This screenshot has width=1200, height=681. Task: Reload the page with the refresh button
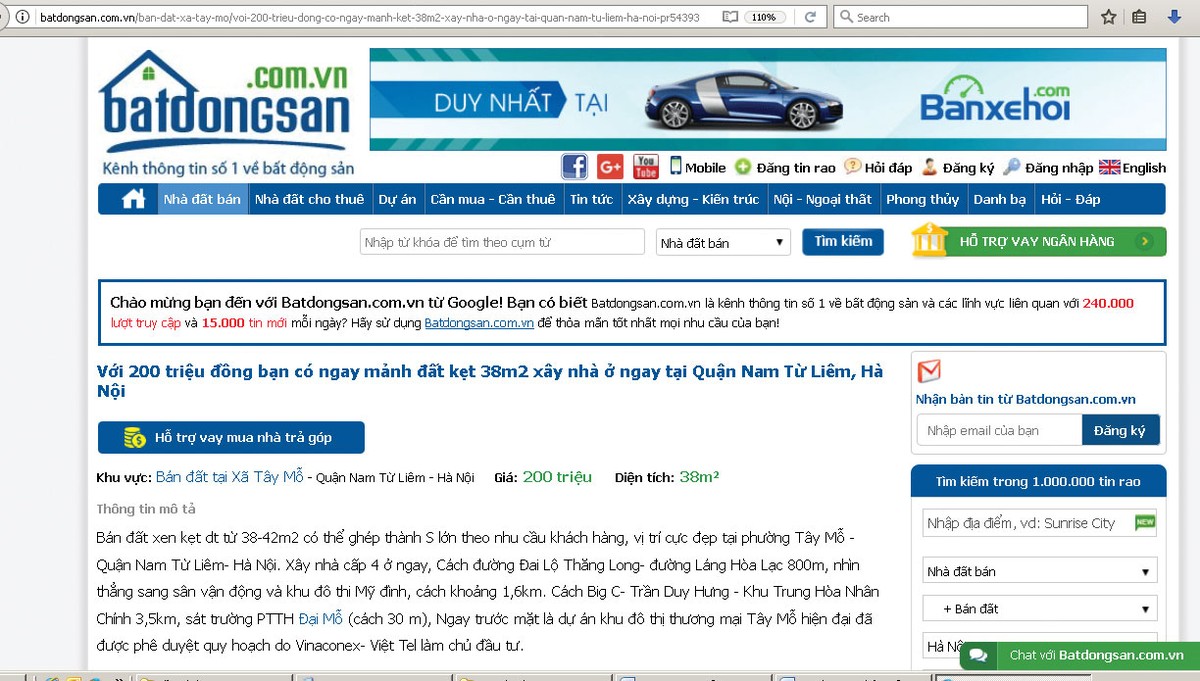pyautogui.click(x=811, y=17)
